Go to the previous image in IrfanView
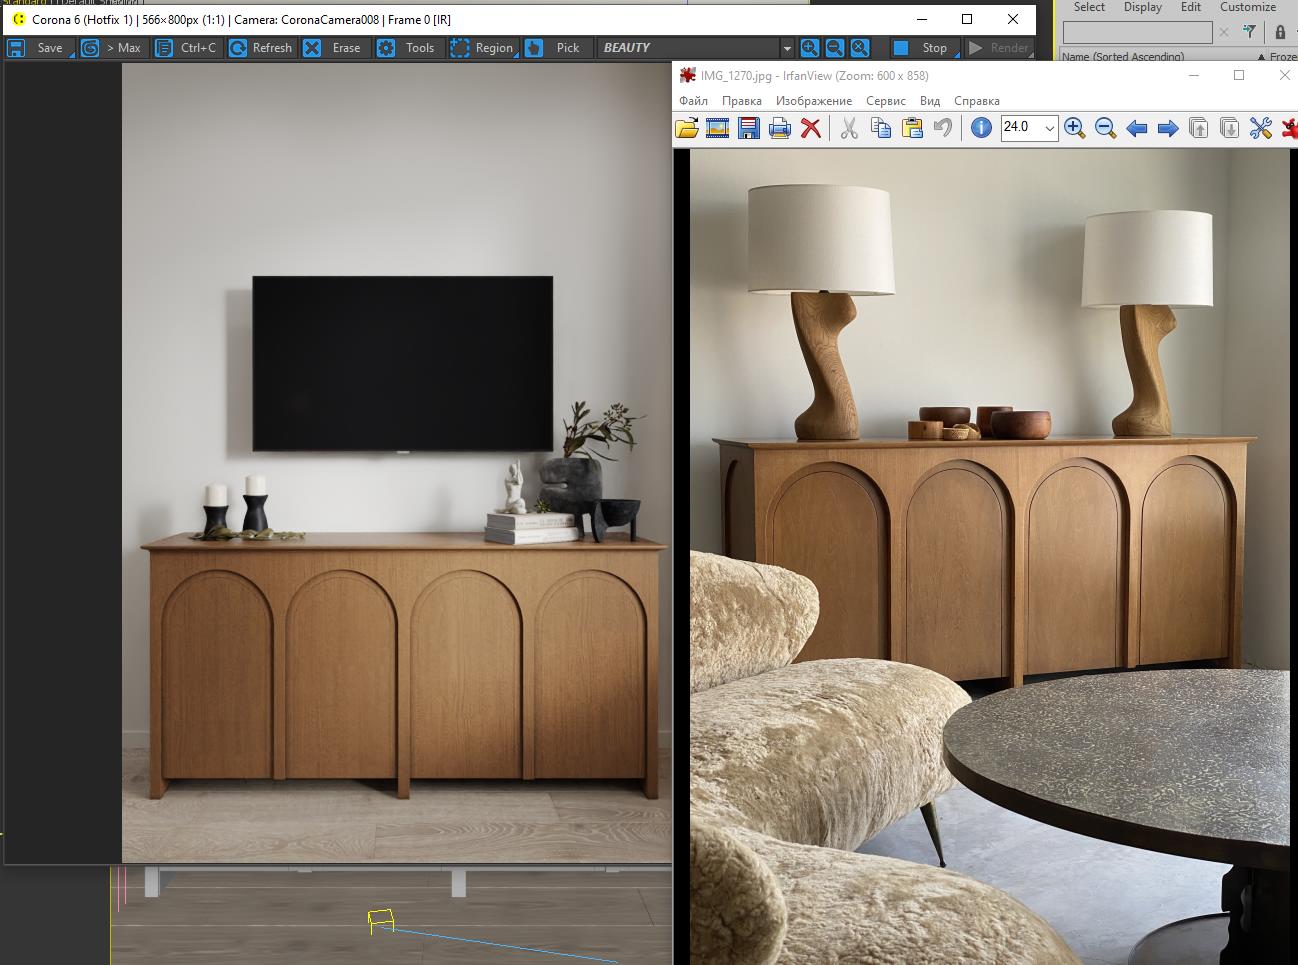Image resolution: width=1298 pixels, height=965 pixels. coord(1137,128)
